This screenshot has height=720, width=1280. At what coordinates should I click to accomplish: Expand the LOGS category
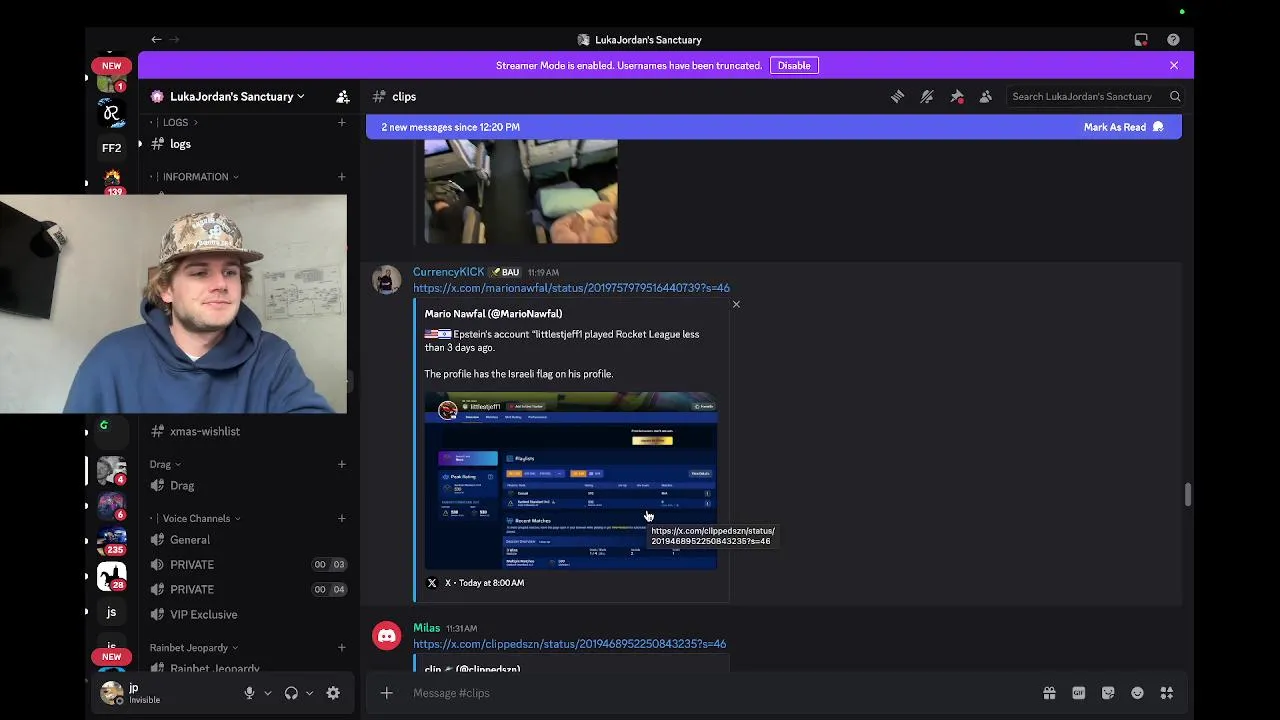coord(180,122)
